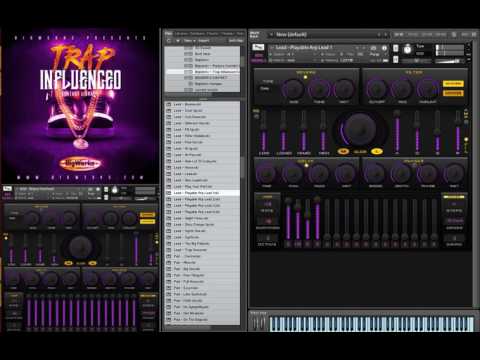Take a snapshot with the camera icon
Screen dimensions: 480x360
(373, 48)
